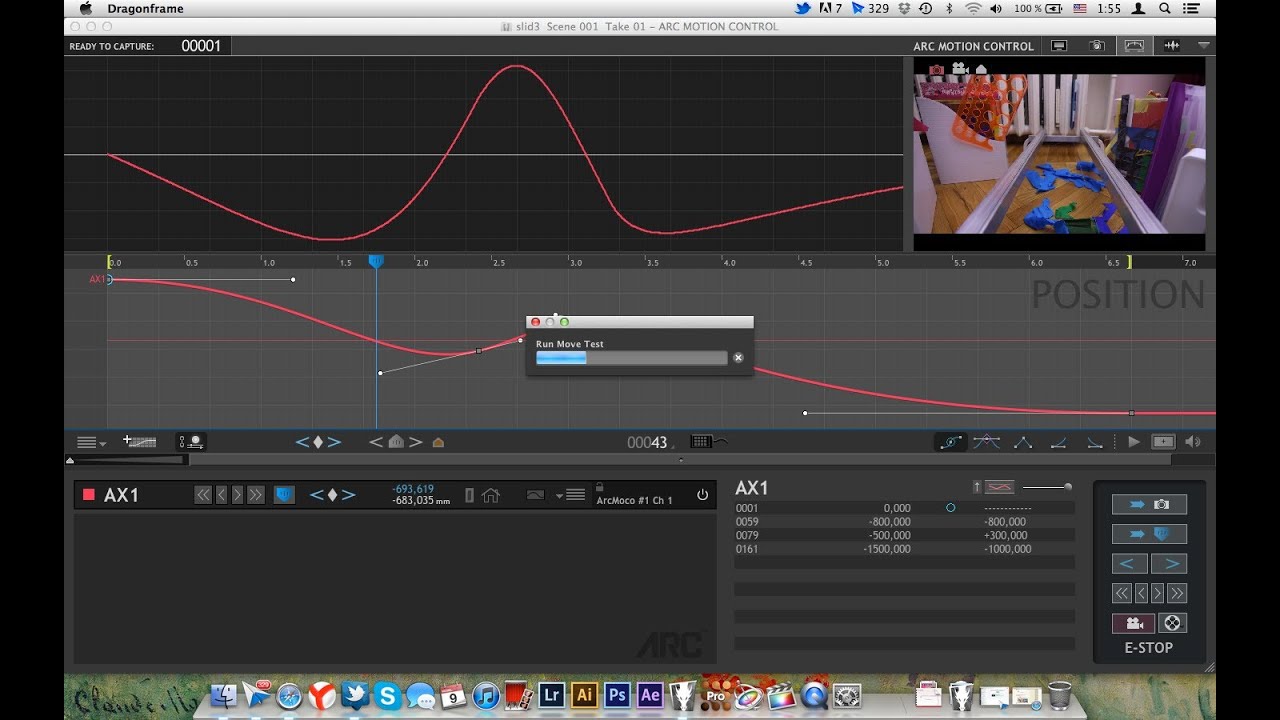The width and height of the screenshot is (1280, 720).
Task: Click the single-left jog in the E-STOP panel
Action: [1141, 594]
